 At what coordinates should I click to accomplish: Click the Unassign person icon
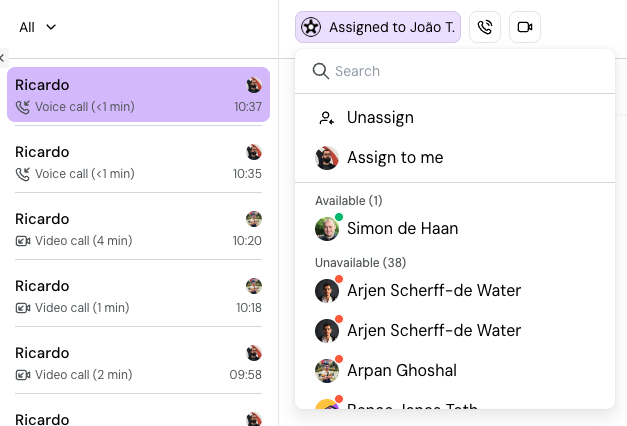[x=326, y=118]
